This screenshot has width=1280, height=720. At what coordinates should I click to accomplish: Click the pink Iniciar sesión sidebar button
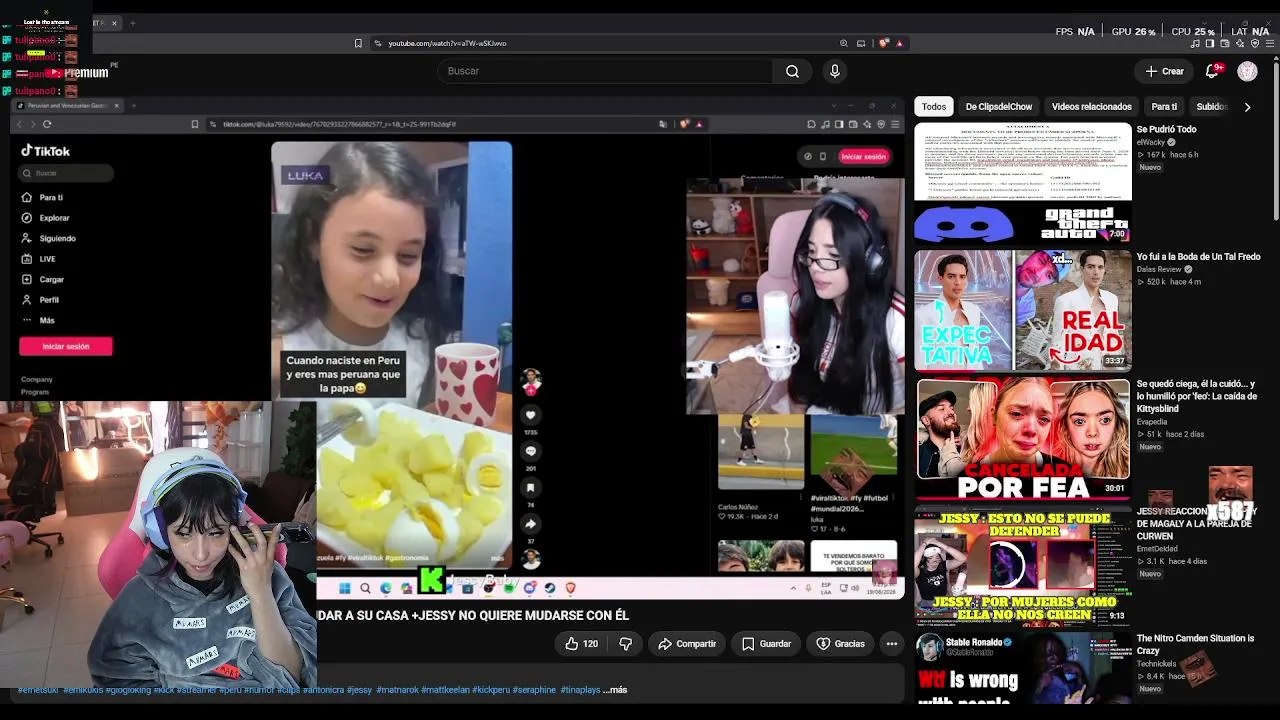coord(66,346)
